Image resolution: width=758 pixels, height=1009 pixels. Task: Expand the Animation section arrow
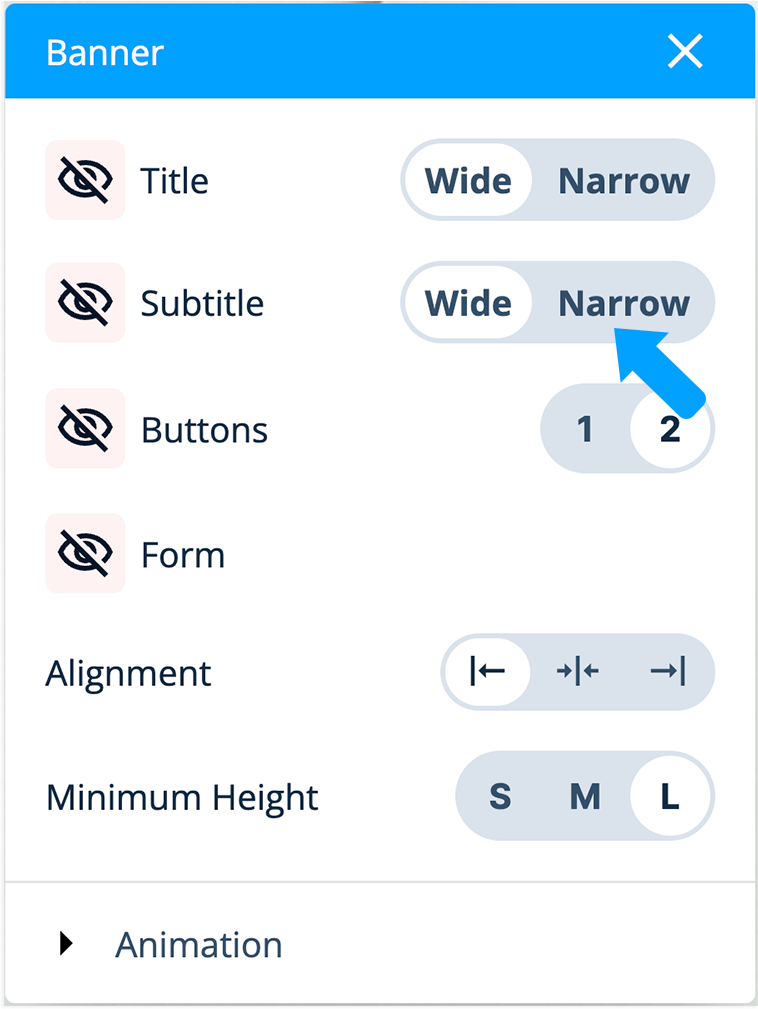click(x=66, y=944)
